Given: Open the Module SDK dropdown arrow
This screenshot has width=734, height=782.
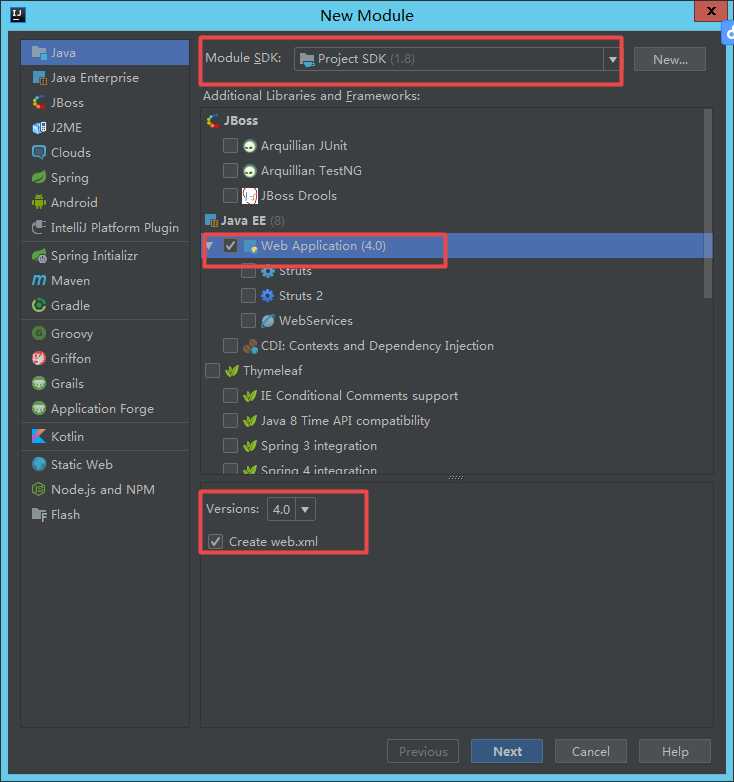Looking at the screenshot, I should [x=612, y=59].
